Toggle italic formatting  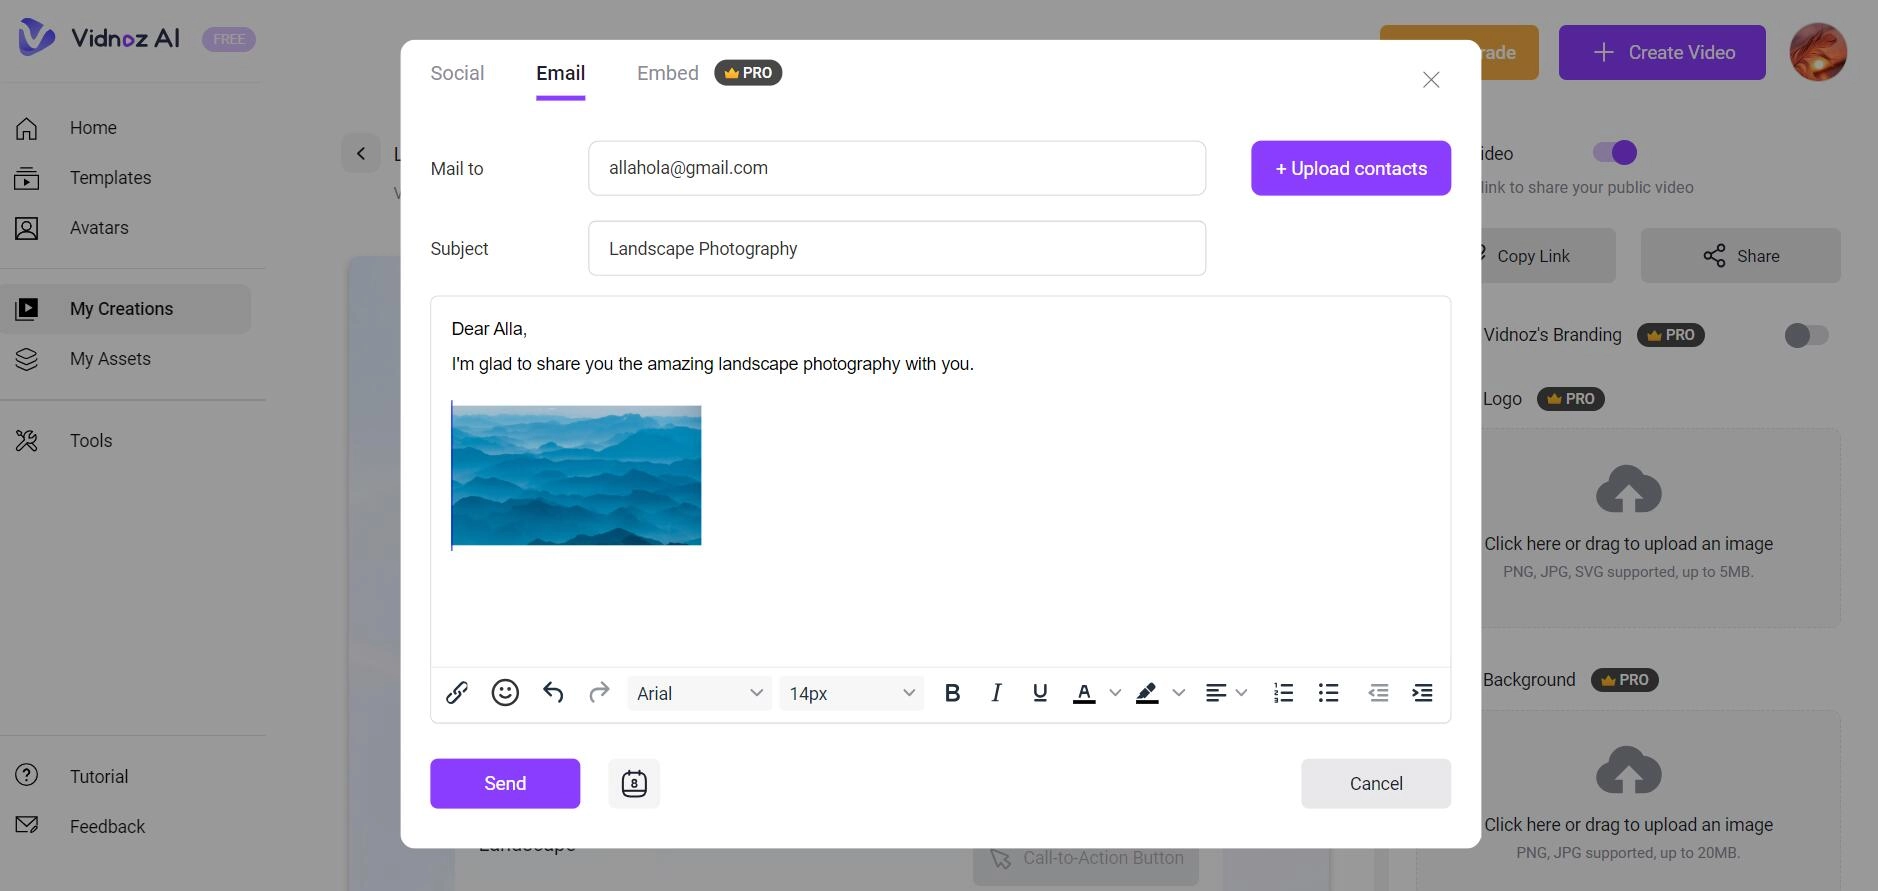click(996, 693)
